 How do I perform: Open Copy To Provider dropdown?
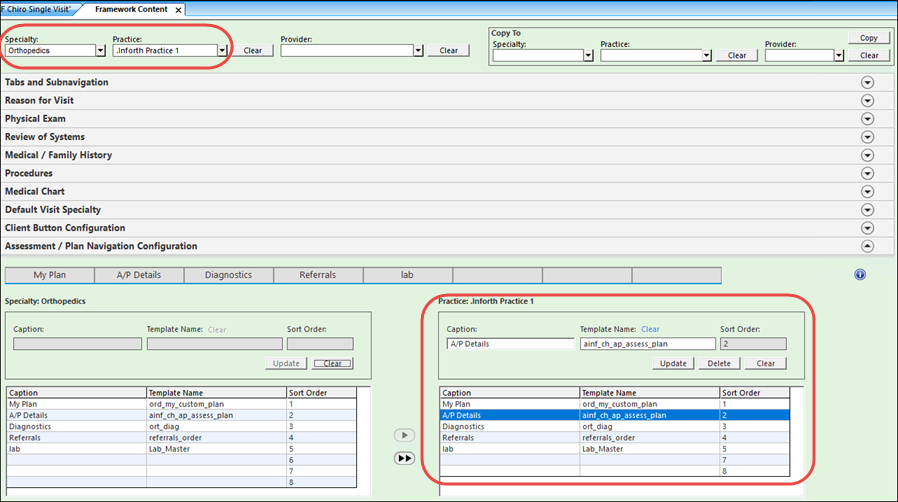coord(839,56)
